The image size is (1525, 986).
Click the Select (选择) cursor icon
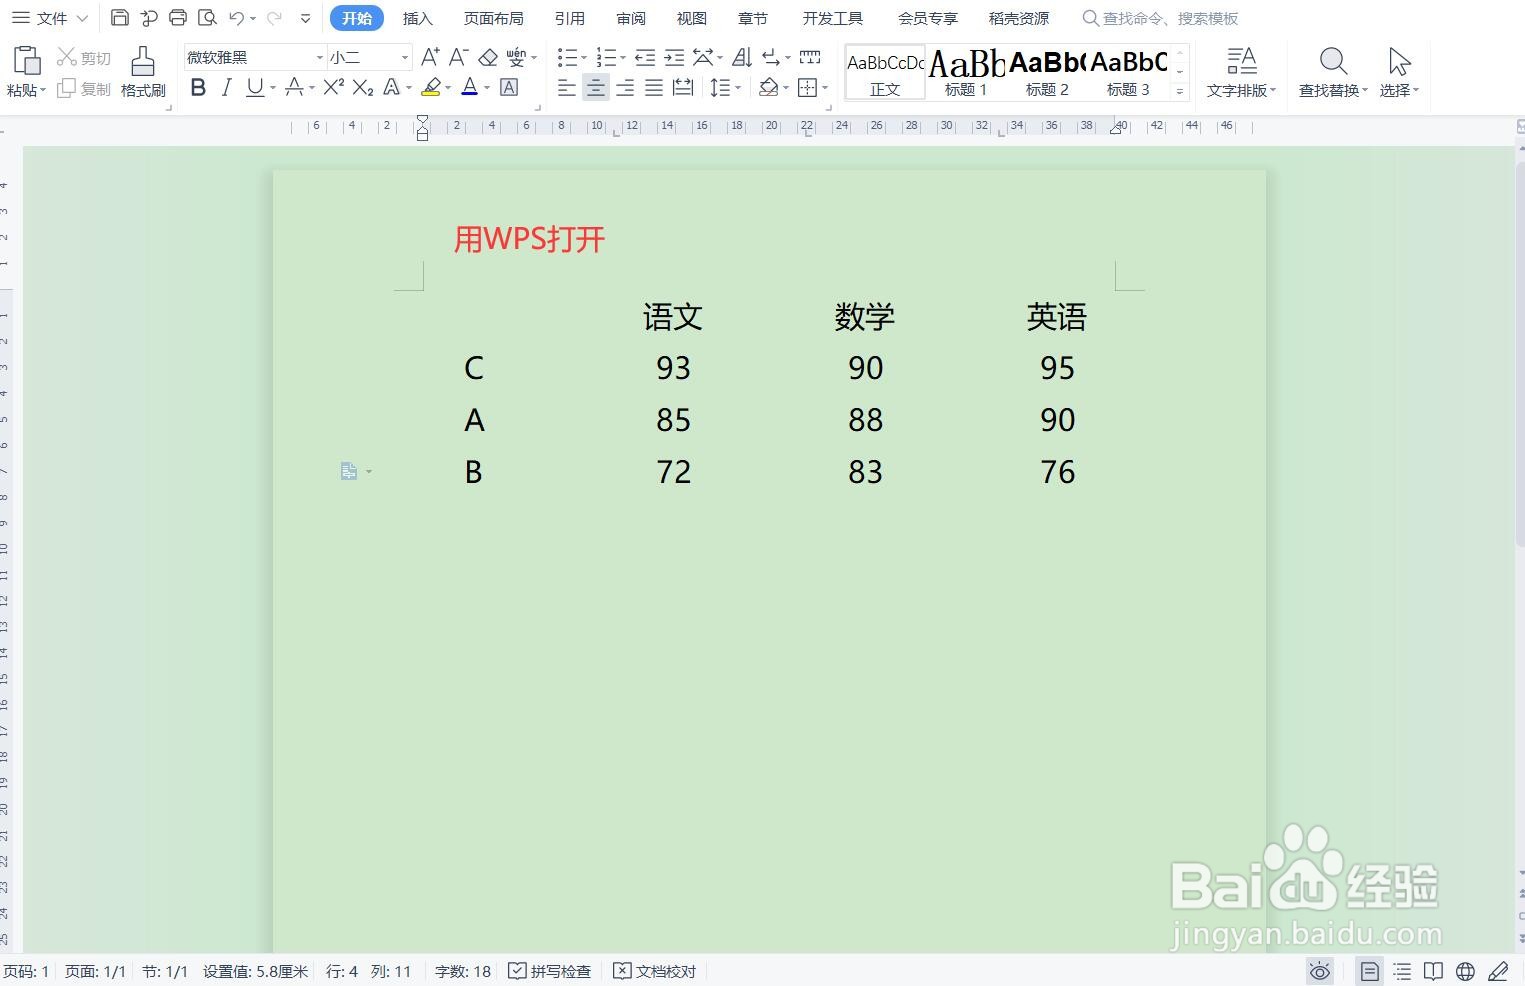(x=1399, y=62)
